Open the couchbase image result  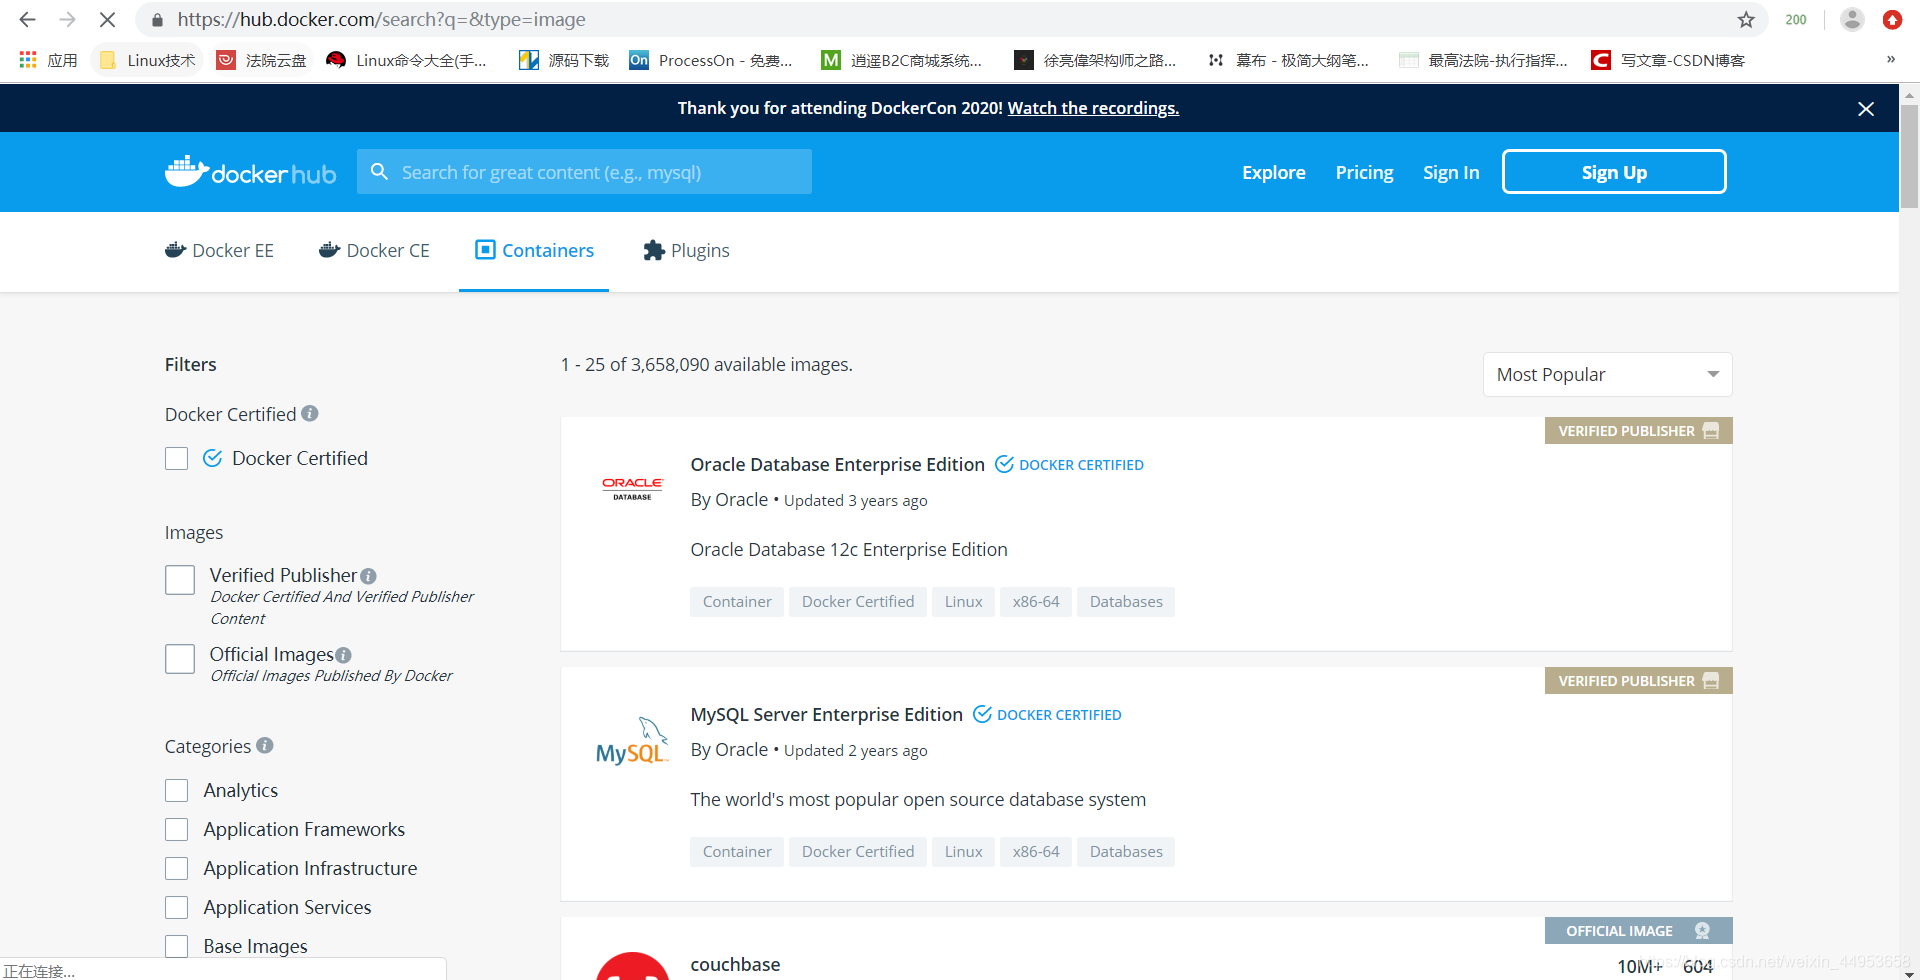pos(735,964)
